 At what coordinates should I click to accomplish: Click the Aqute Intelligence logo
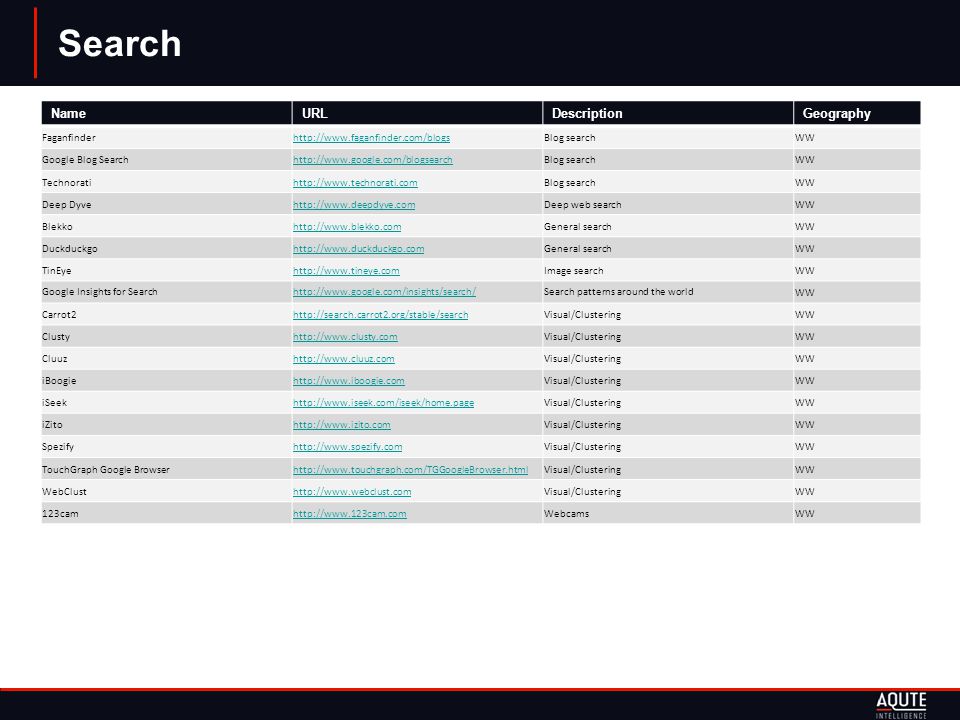[901, 705]
